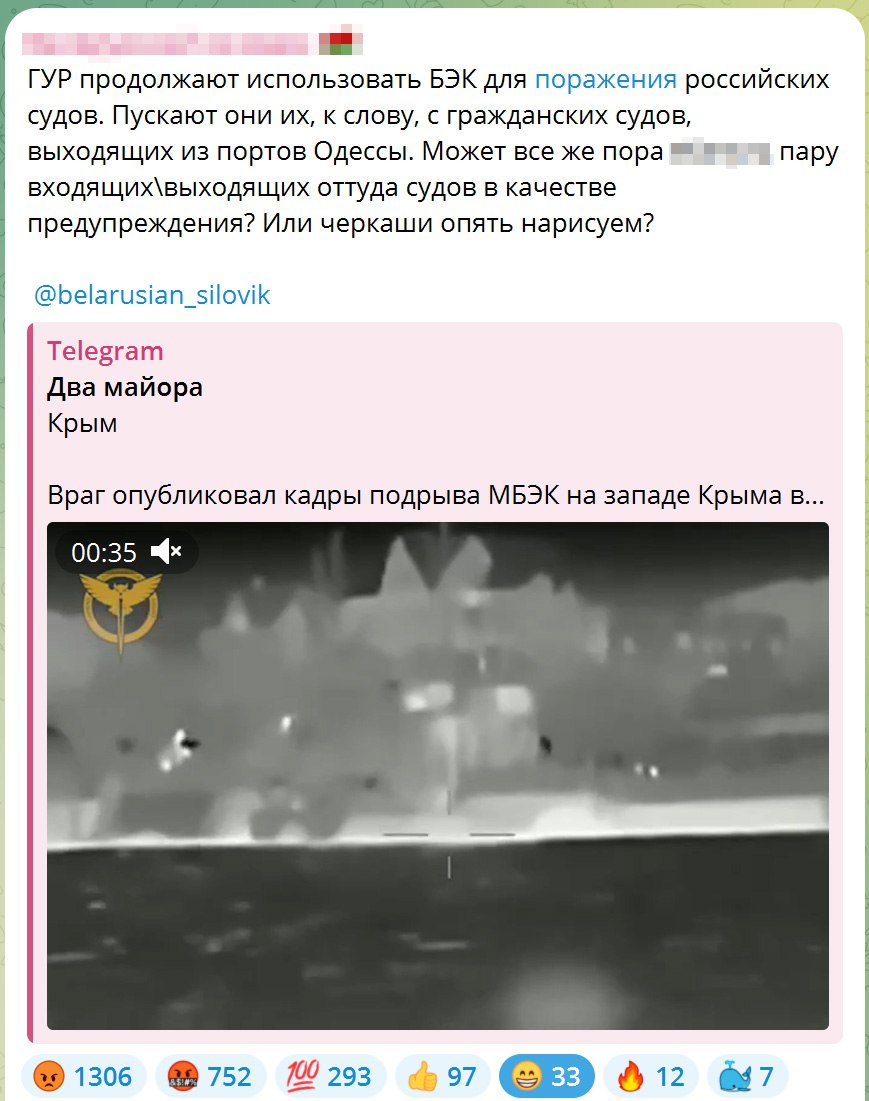Add the cursing face reaction 752
The height and width of the screenshot is (1101, 869).
[x=210, y=1076]
